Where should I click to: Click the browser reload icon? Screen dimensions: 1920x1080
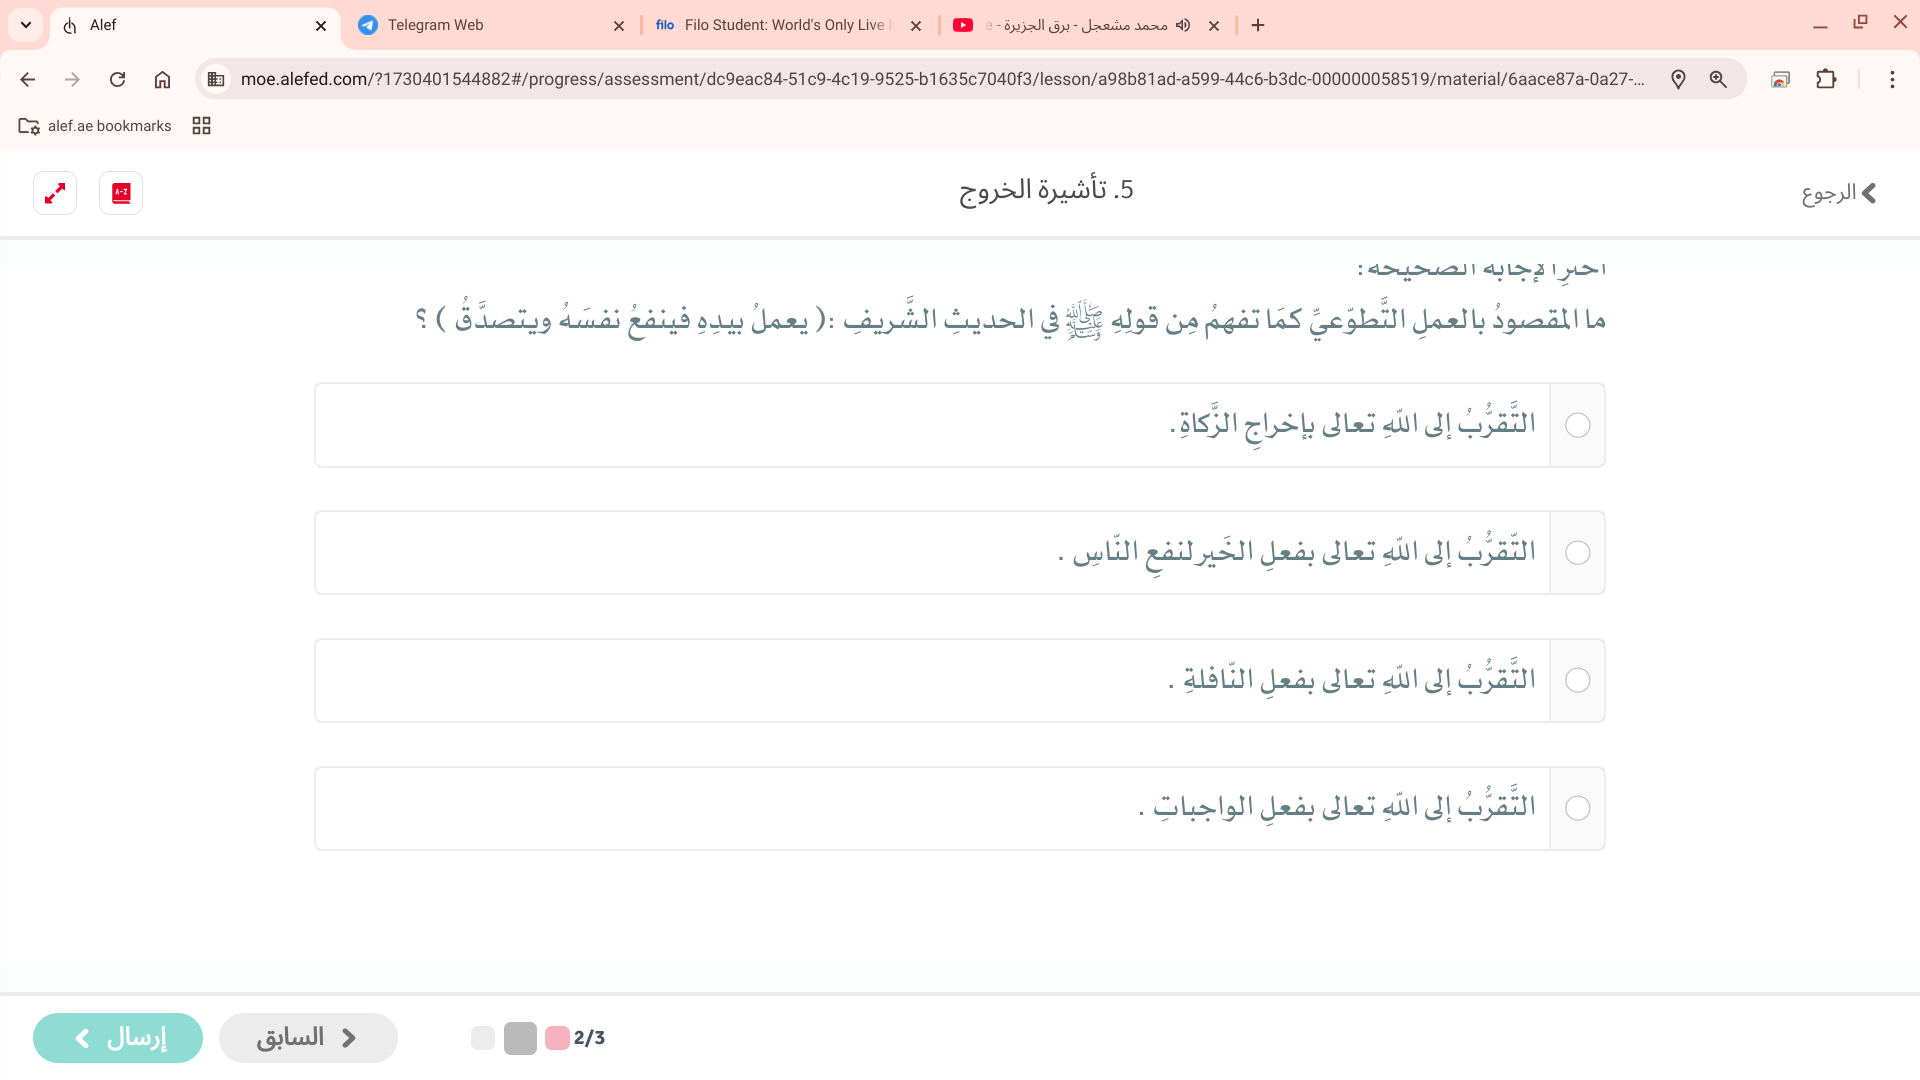click(117, 79)
